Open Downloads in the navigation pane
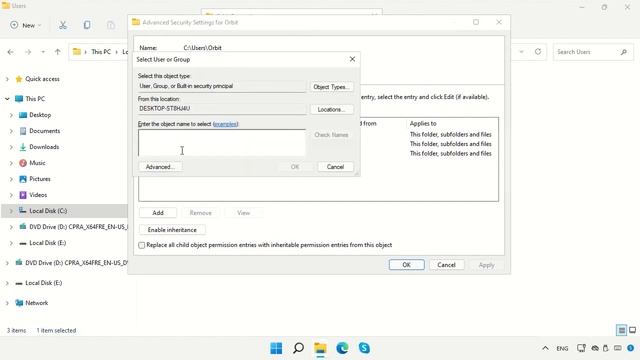640x360 pixels. 44,147
